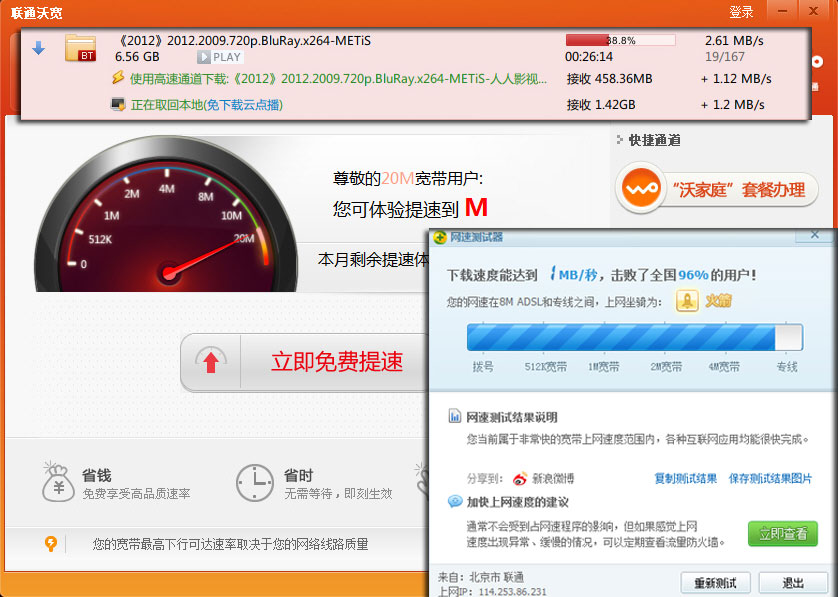The image size is (838, 597).
Task: Play the 2012 movie with PLAY button
Action: point(220,57)
